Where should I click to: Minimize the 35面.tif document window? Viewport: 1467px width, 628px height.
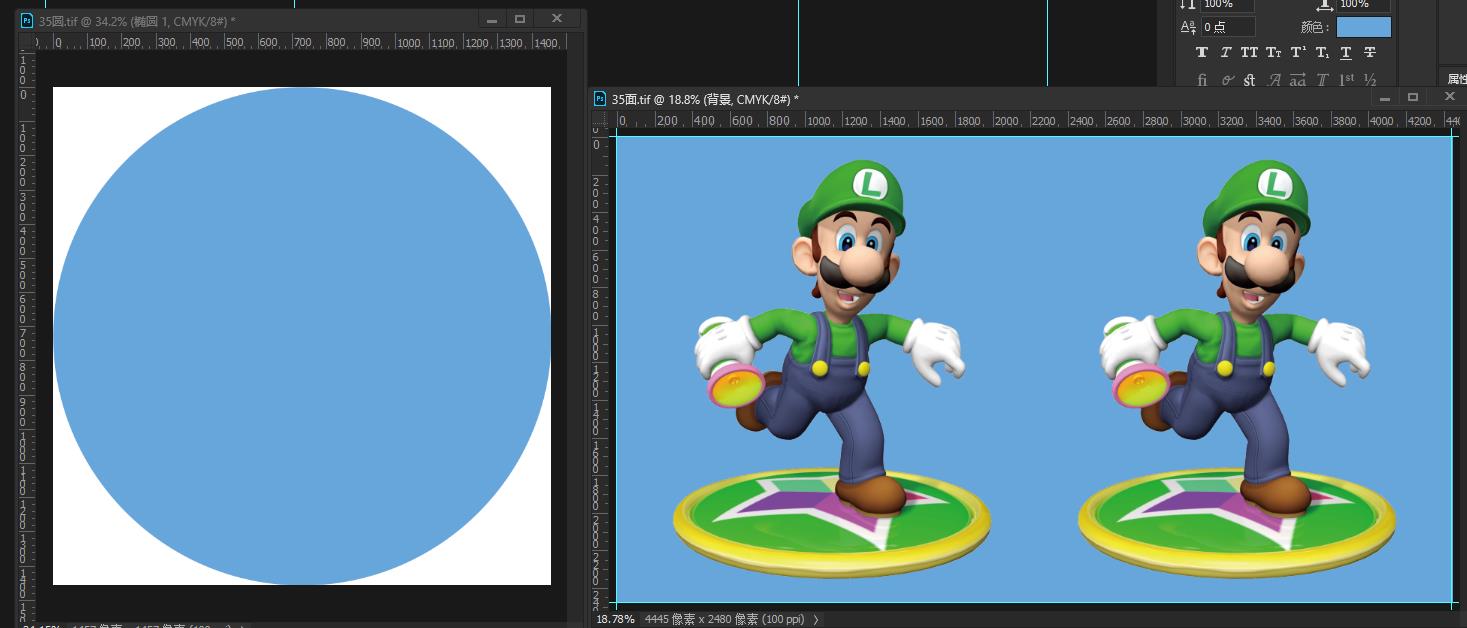1385,98
